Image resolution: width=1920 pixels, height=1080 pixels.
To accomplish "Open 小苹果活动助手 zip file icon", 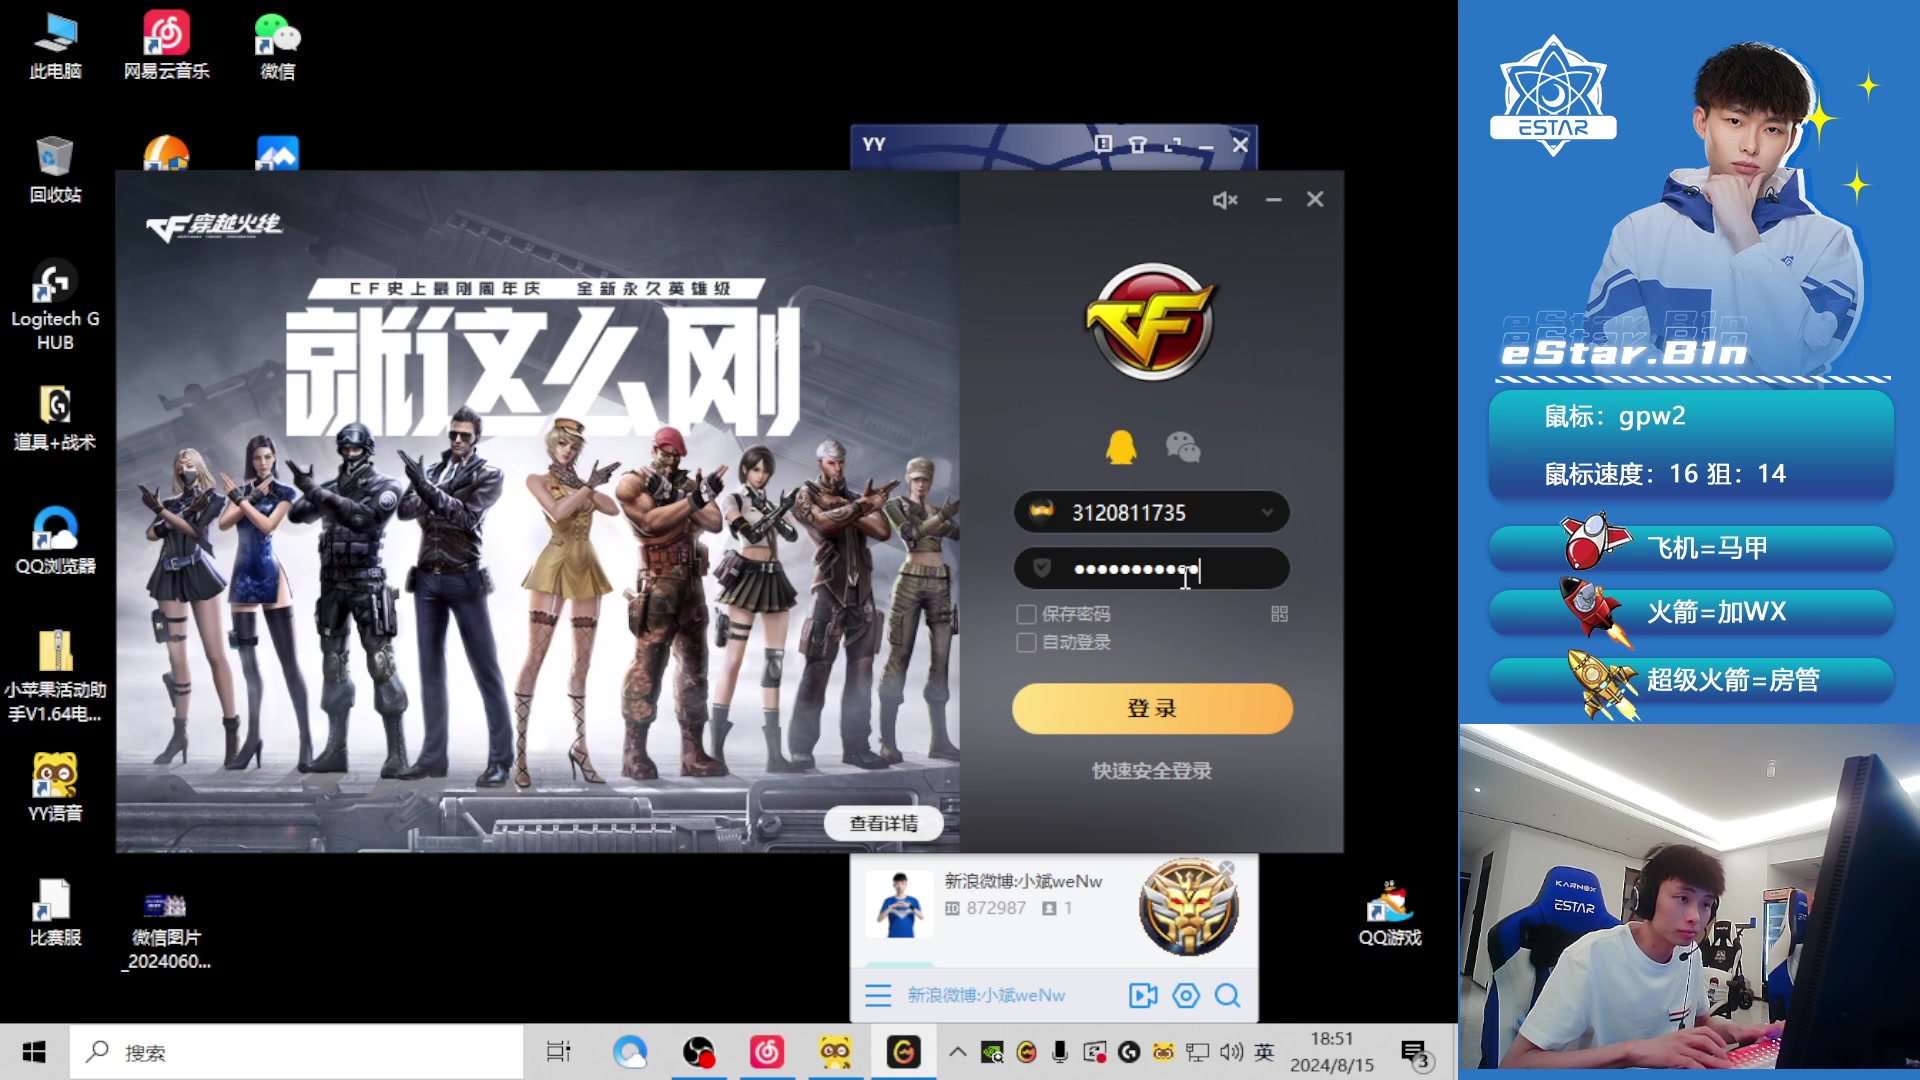I will (55, 677).
